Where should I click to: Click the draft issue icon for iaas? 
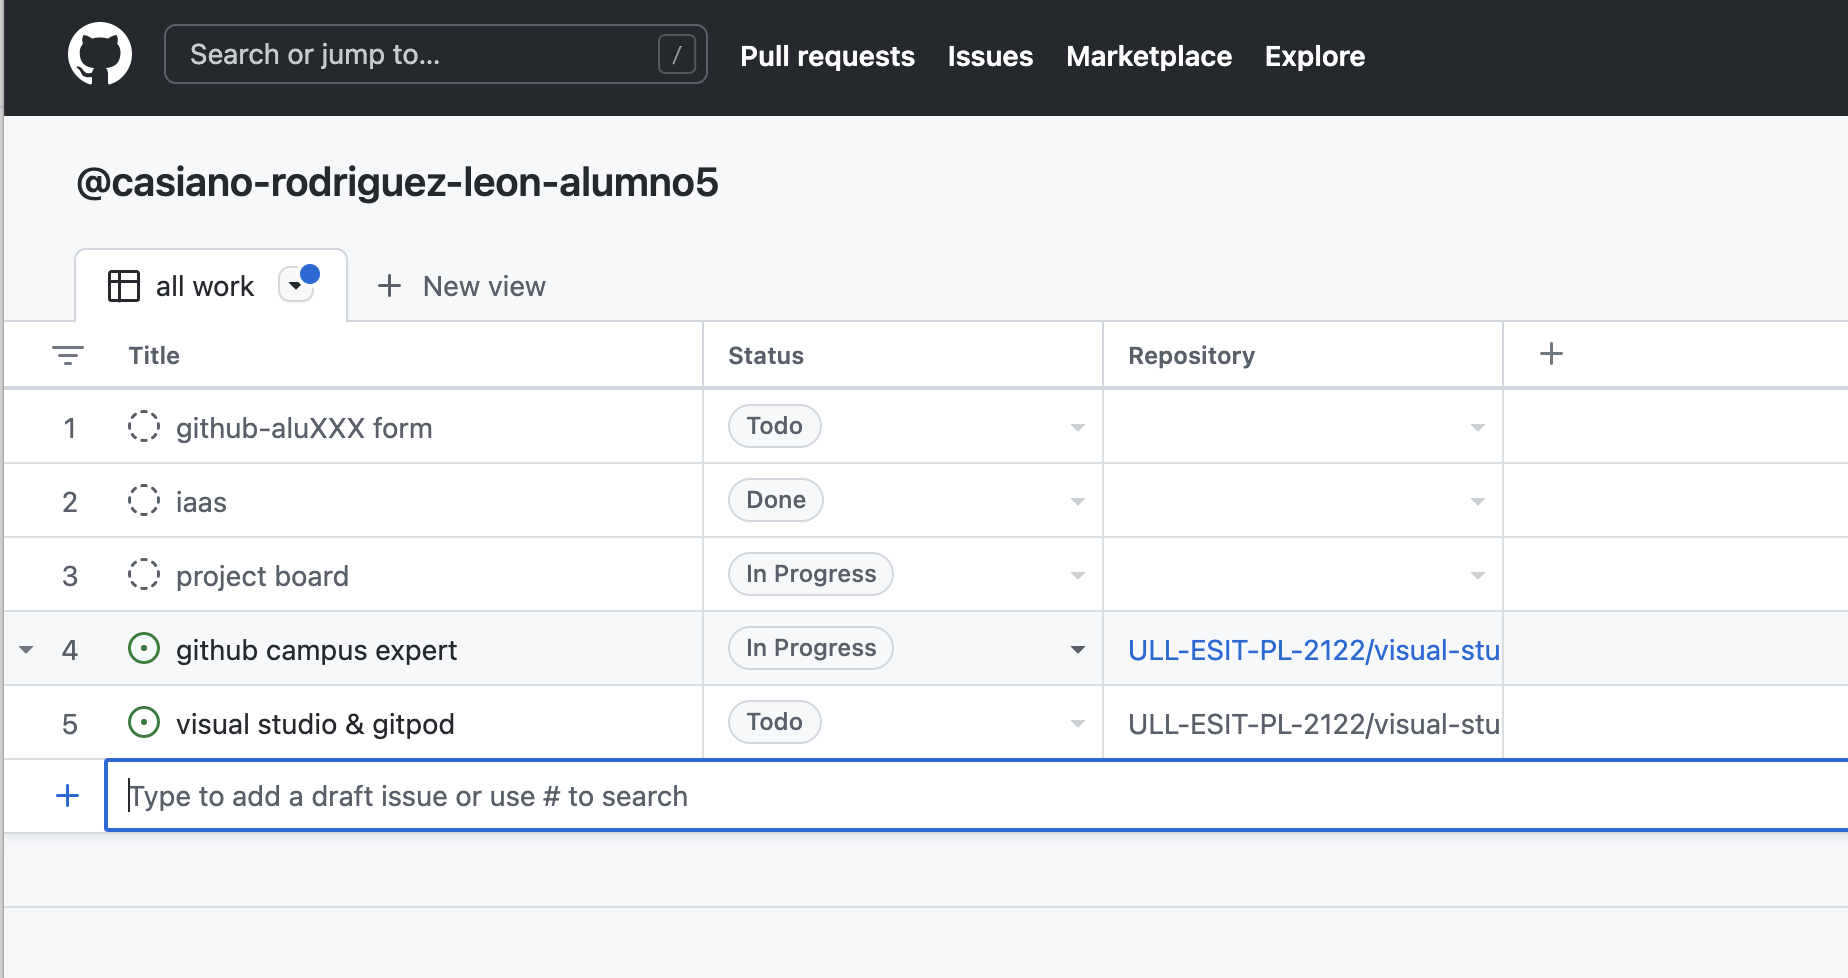(x=144, y=500)
